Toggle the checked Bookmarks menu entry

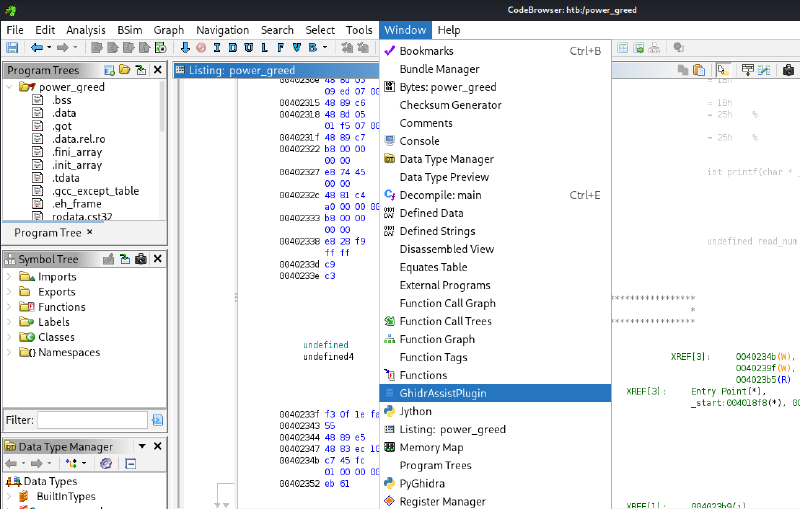coord(426,51)
